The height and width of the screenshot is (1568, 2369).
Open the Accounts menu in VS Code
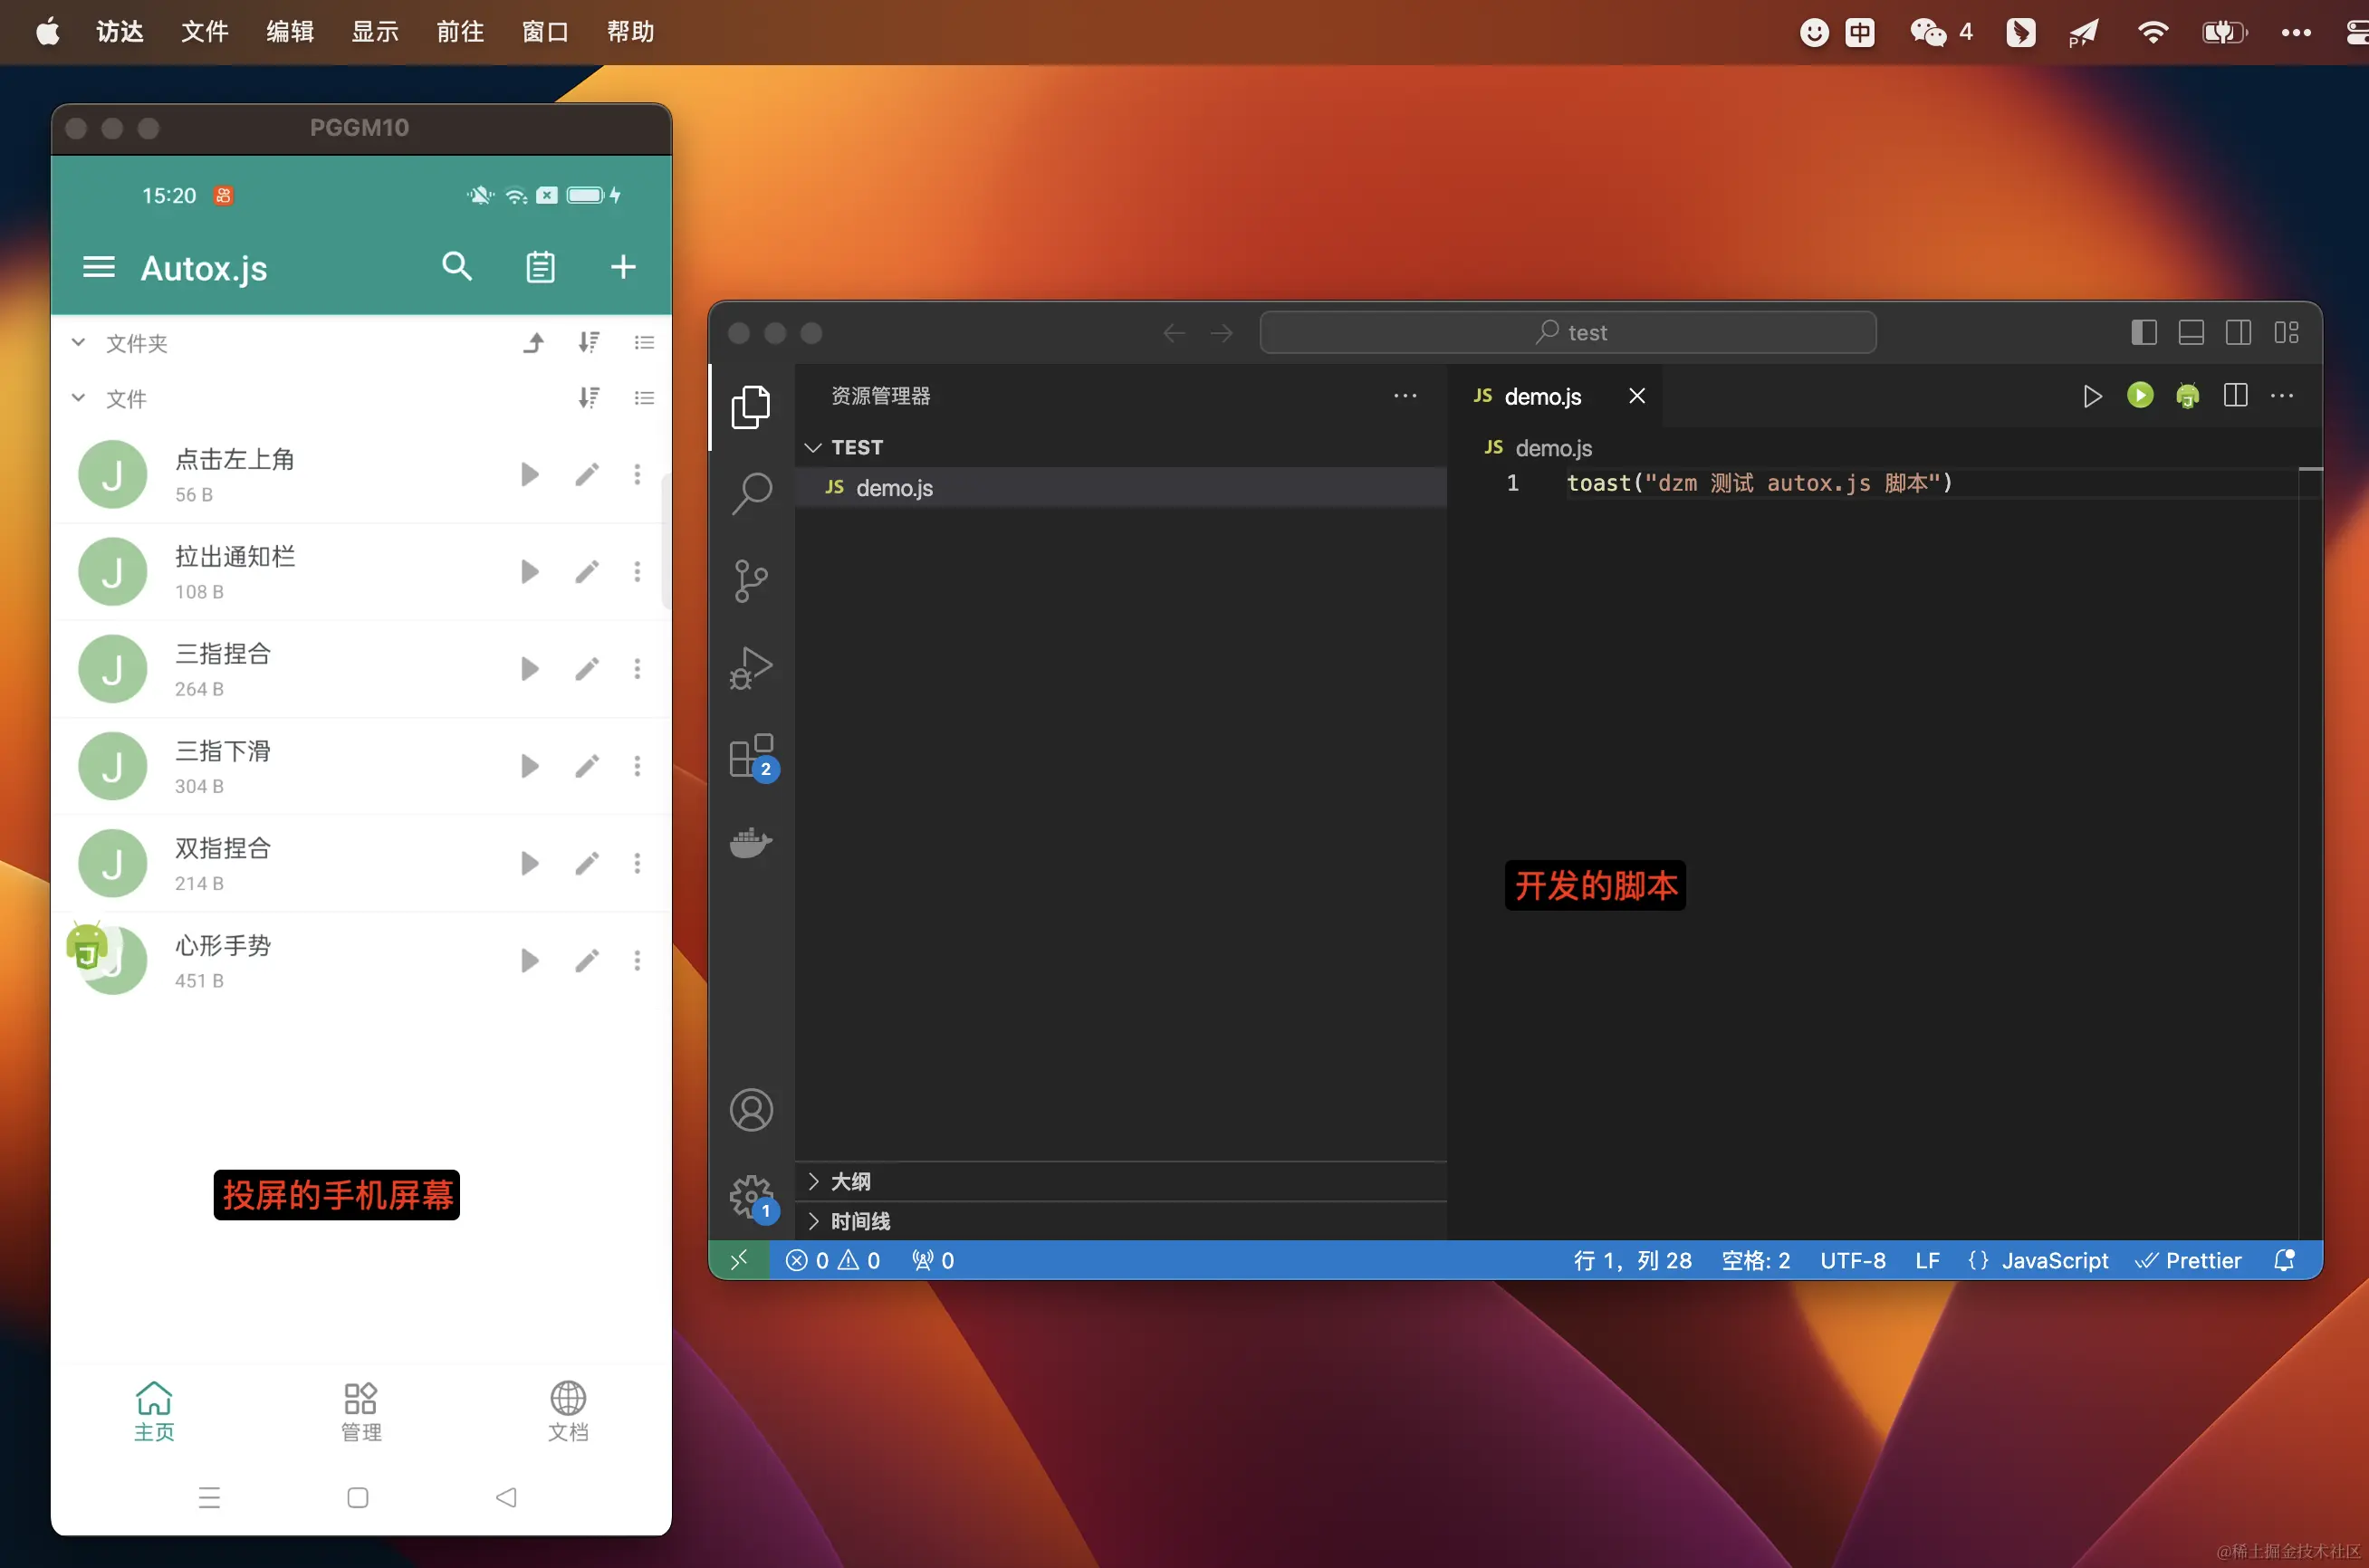(x=751, y=1110)
